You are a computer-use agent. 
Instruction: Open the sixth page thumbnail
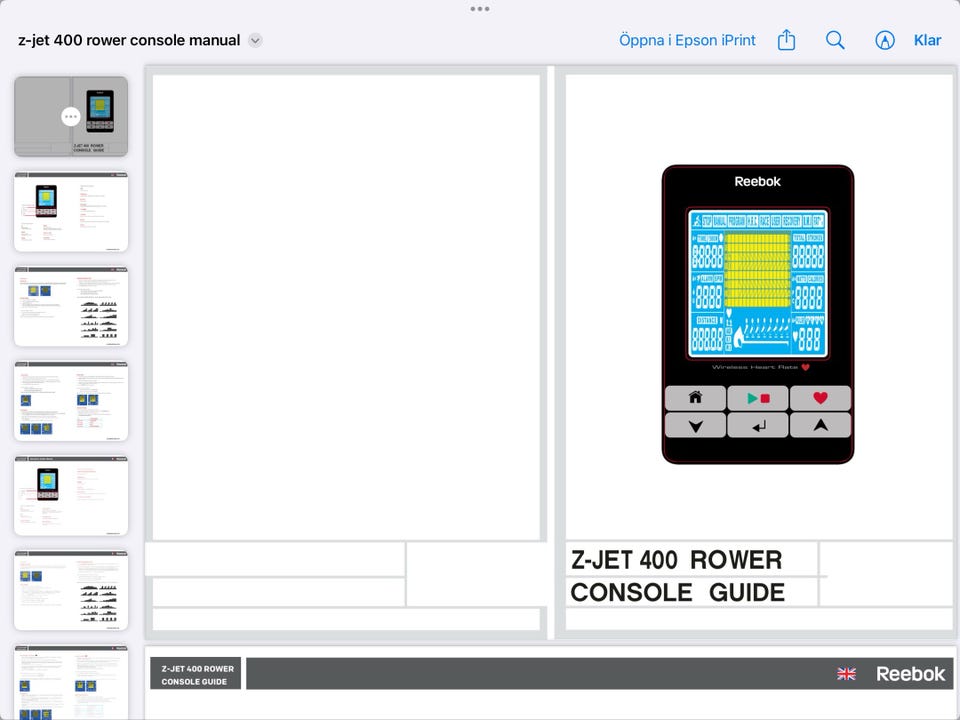coord(71,590)
